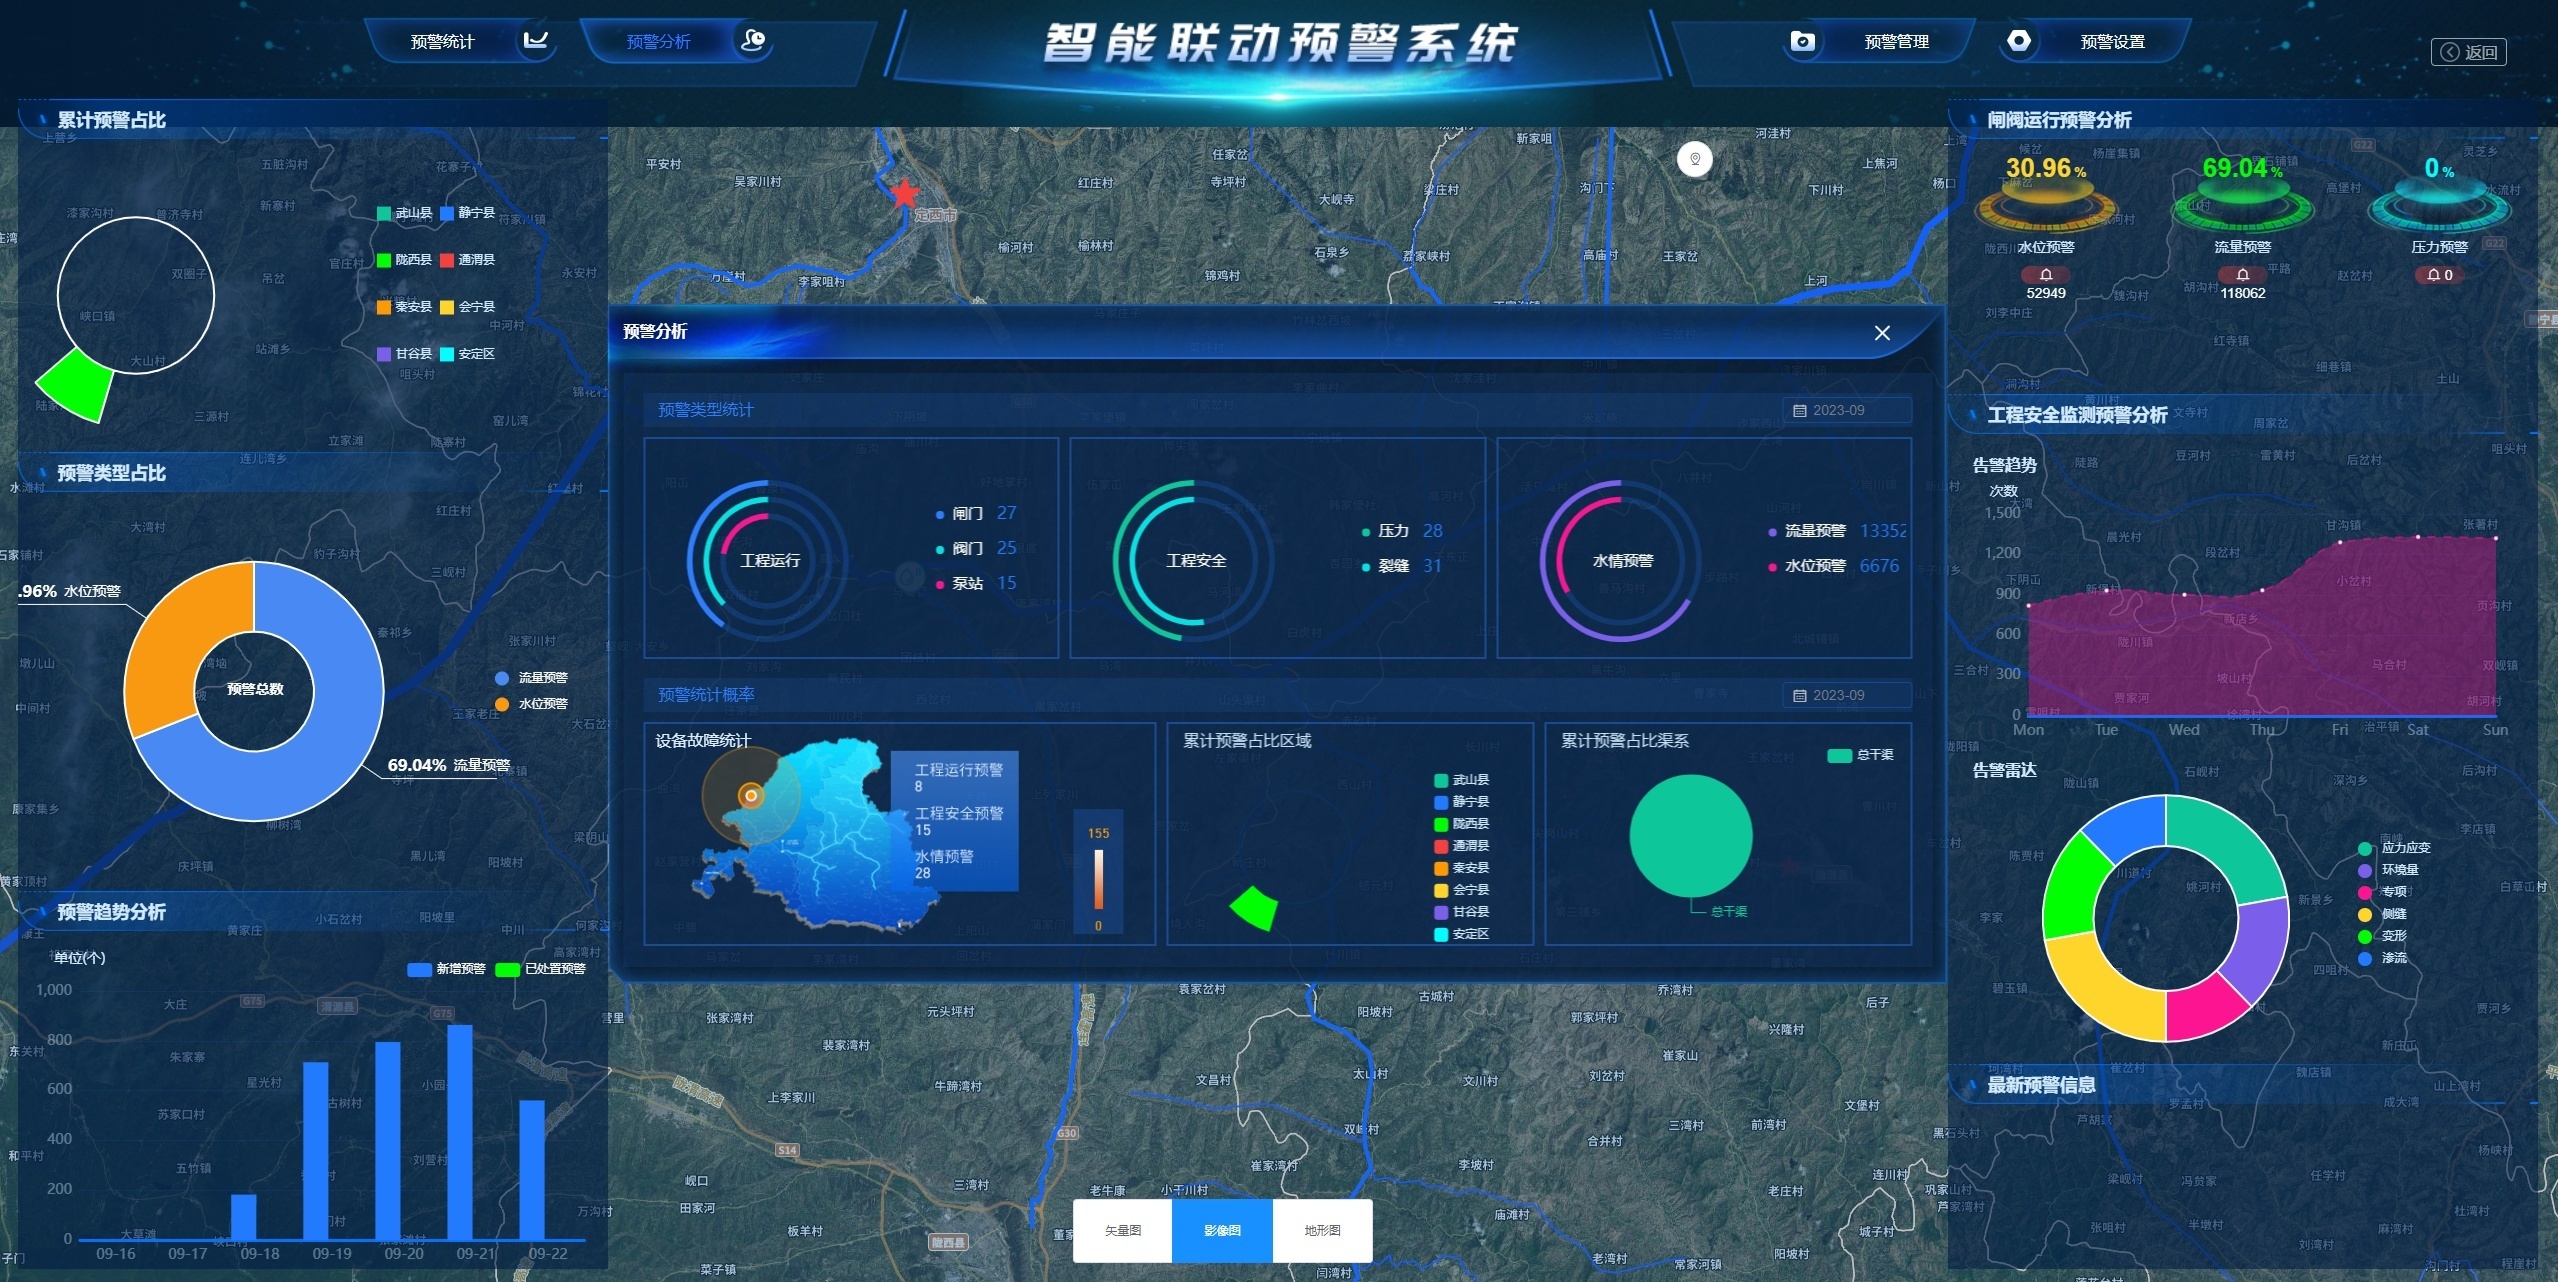Open 预警管理 via its folder icon
2558x1282 pixels.
pos(1802,41)
